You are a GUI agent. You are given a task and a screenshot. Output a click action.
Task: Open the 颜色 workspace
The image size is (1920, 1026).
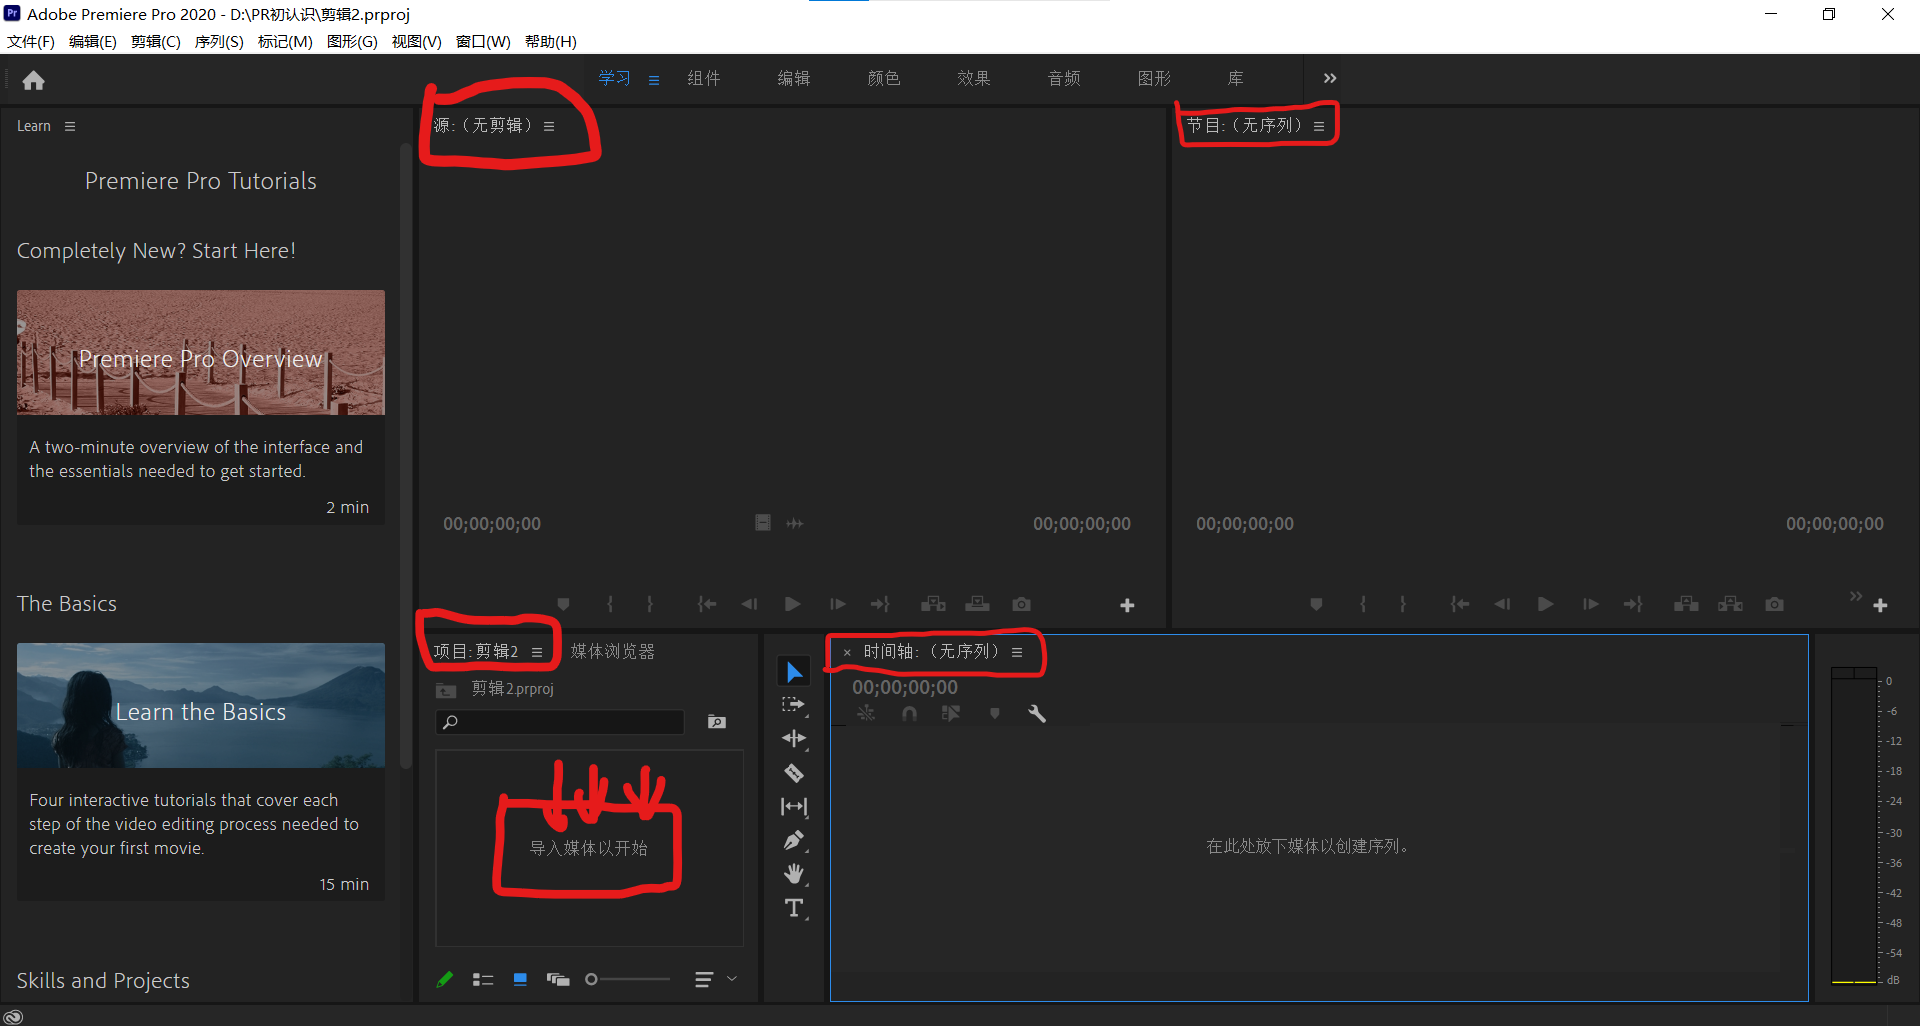coord(883,78)
